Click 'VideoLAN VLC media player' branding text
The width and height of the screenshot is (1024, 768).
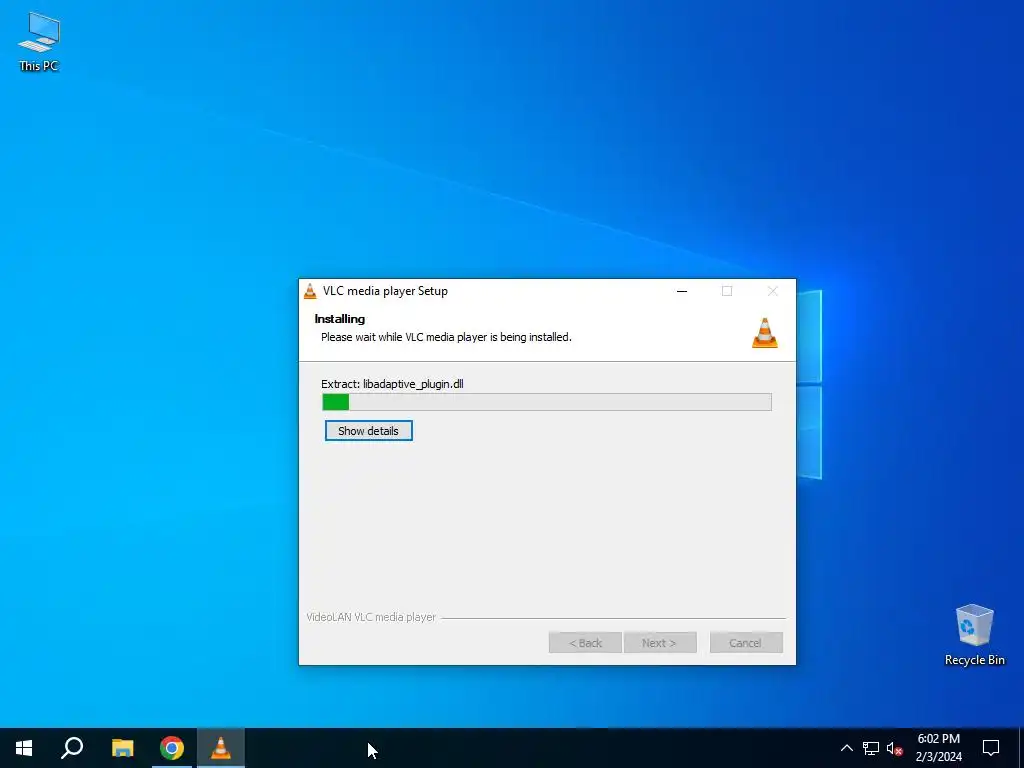pyautogui.click(x=371, y=617)
